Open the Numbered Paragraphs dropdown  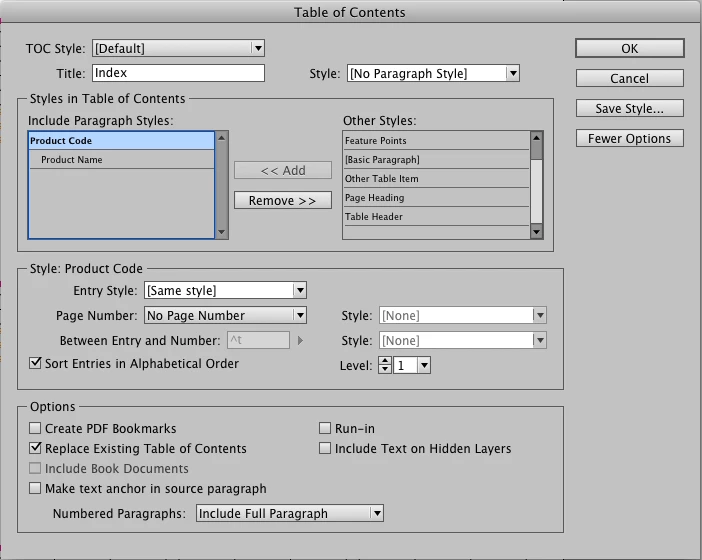tap(290, 513)
